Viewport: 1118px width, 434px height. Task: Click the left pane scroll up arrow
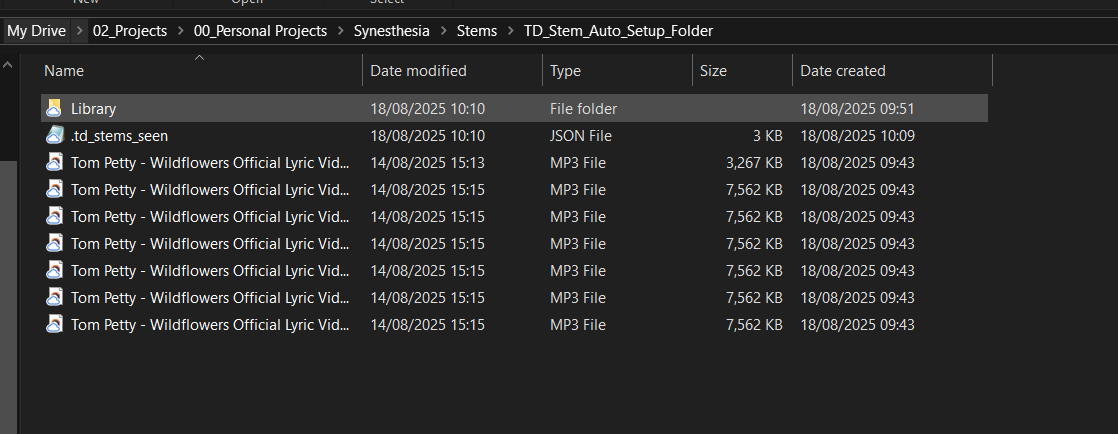(x=8, y=66)
